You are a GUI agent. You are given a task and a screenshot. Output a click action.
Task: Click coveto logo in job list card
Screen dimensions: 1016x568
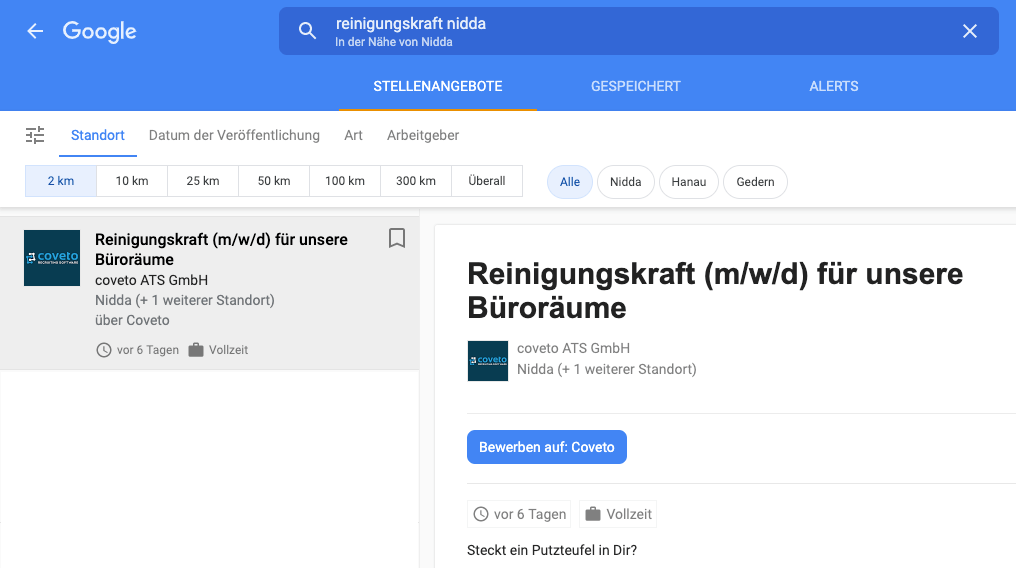[x=52, y=258]
